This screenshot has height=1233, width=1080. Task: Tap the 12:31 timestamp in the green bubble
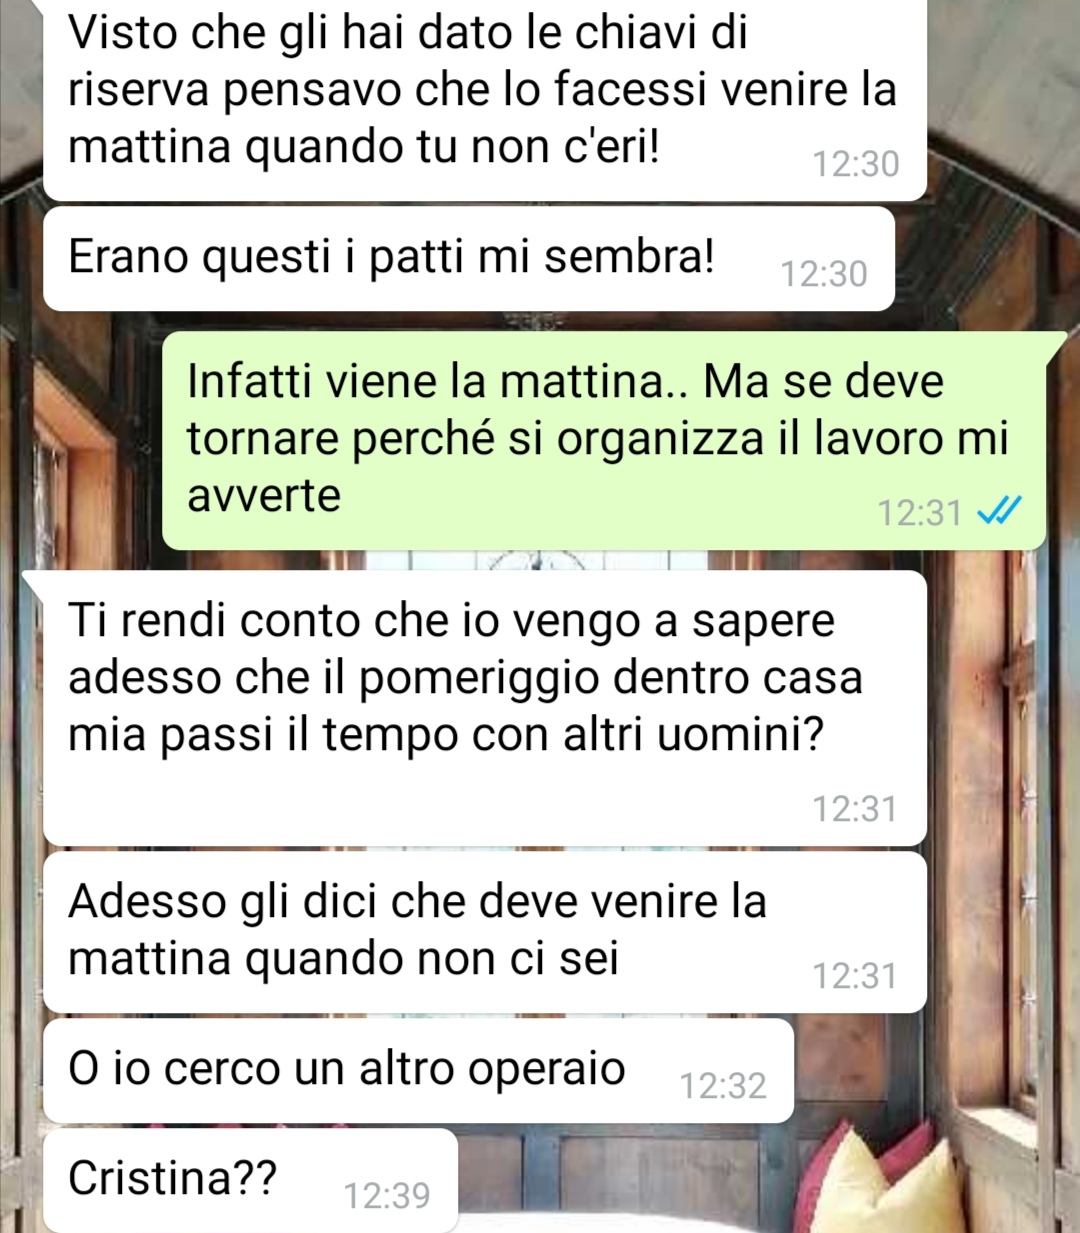pyautogui.click(x=919, y=513)
